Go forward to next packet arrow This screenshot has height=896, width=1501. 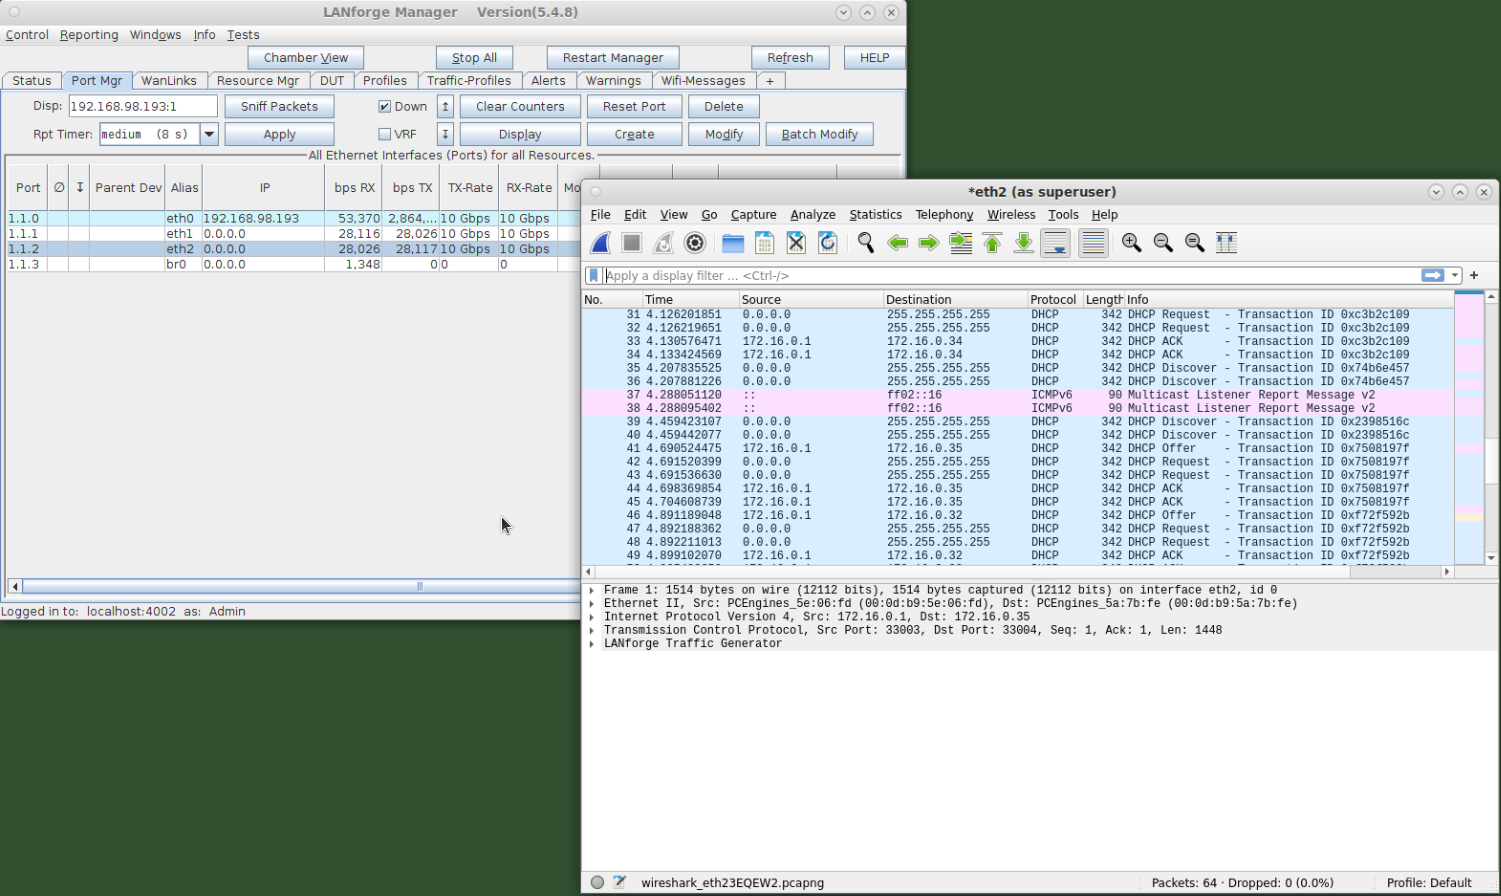pos(929,243)
